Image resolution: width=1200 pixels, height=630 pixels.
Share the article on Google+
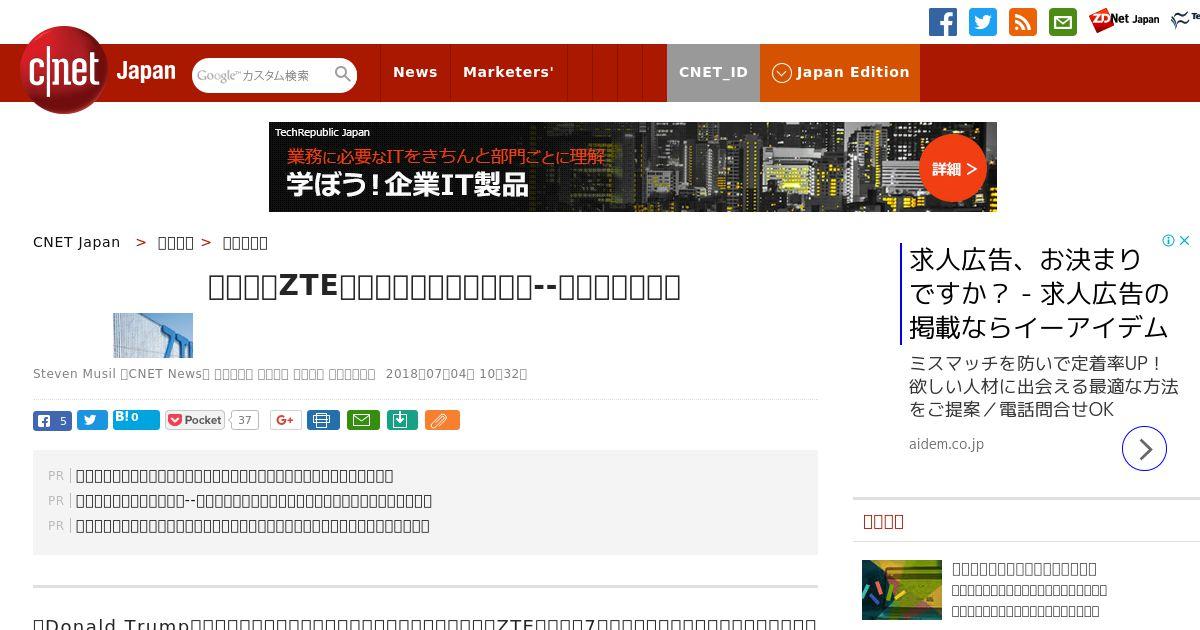point(284,420)
